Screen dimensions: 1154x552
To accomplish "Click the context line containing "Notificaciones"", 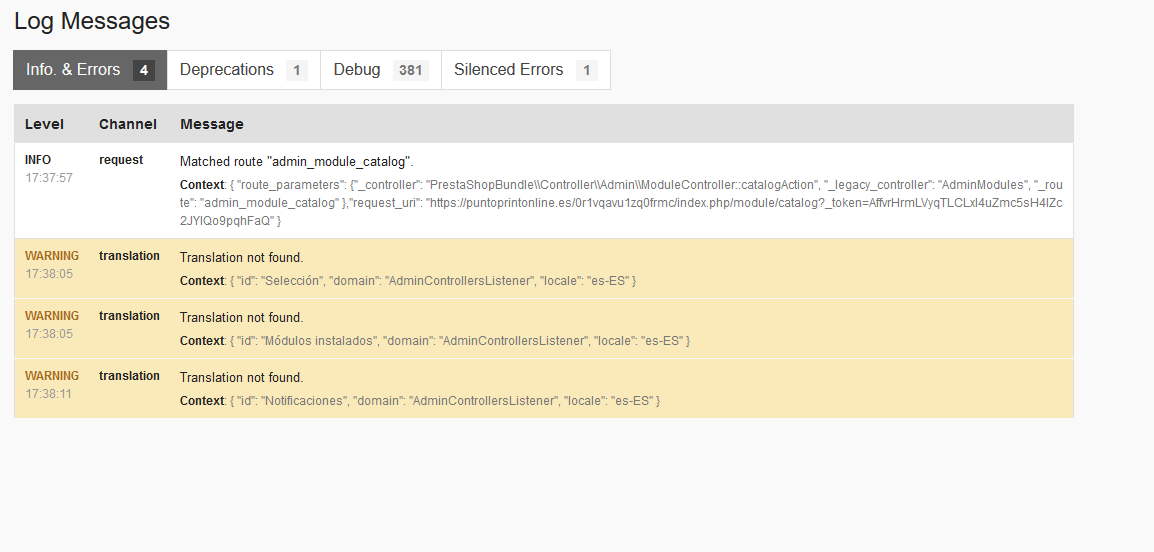I will click(x=420, y=401).
